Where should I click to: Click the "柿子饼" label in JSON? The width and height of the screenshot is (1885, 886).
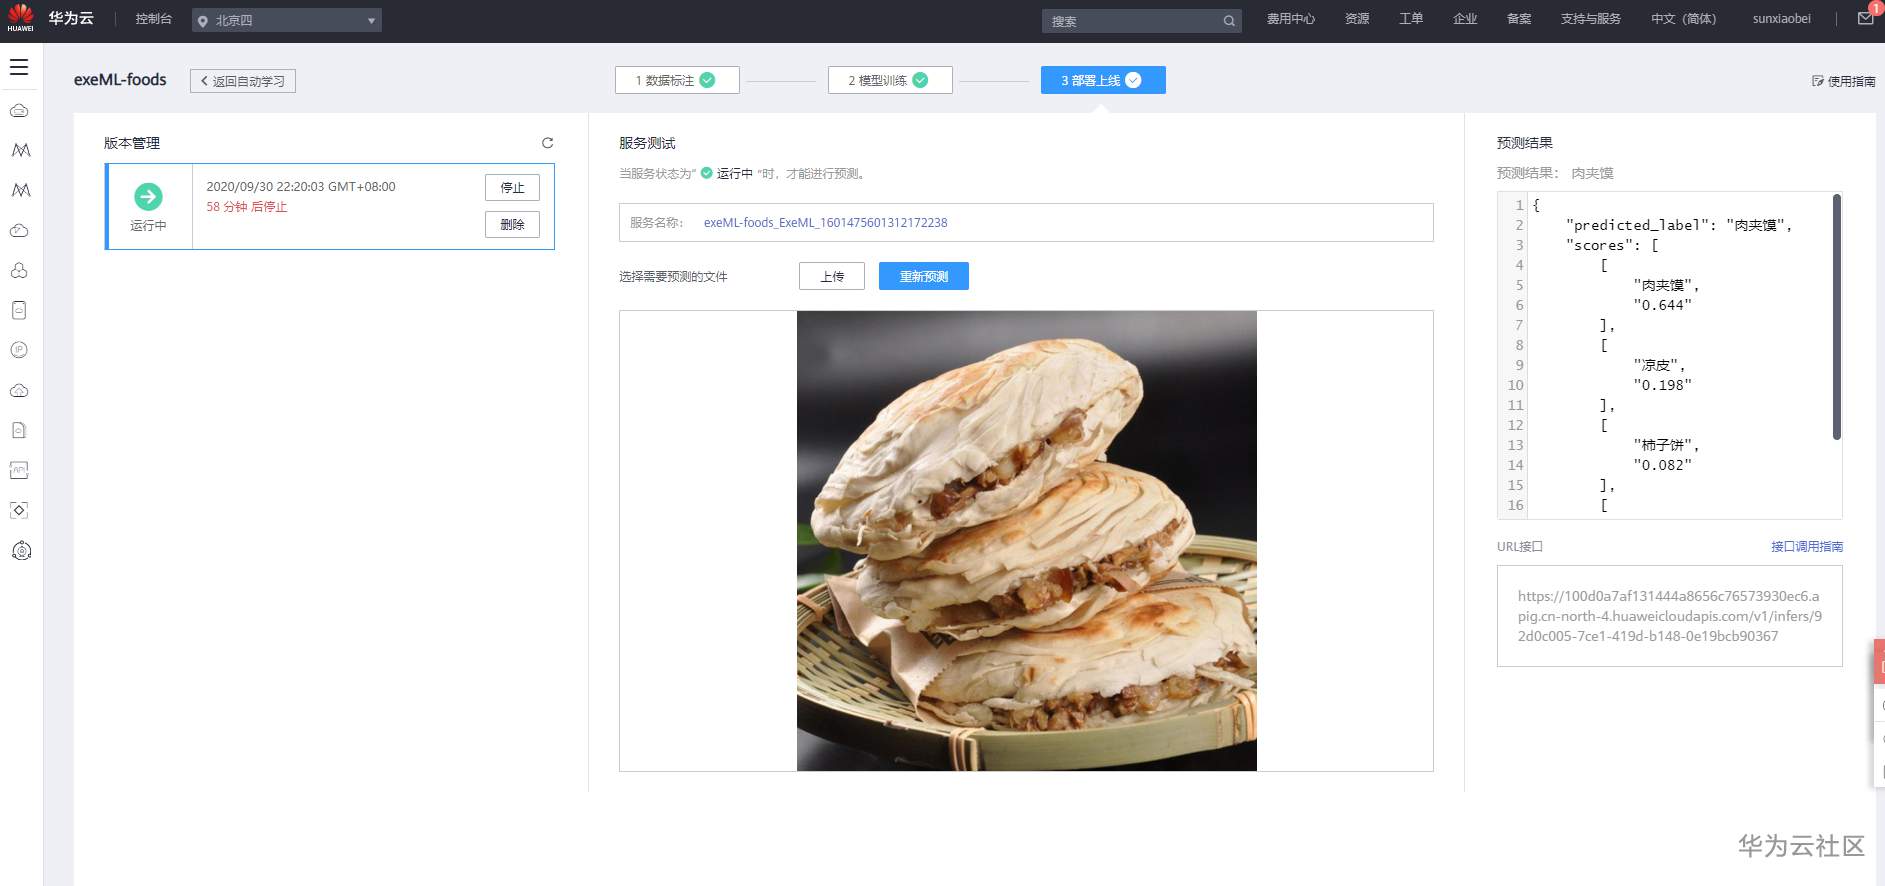click(x=1666, y=445)
